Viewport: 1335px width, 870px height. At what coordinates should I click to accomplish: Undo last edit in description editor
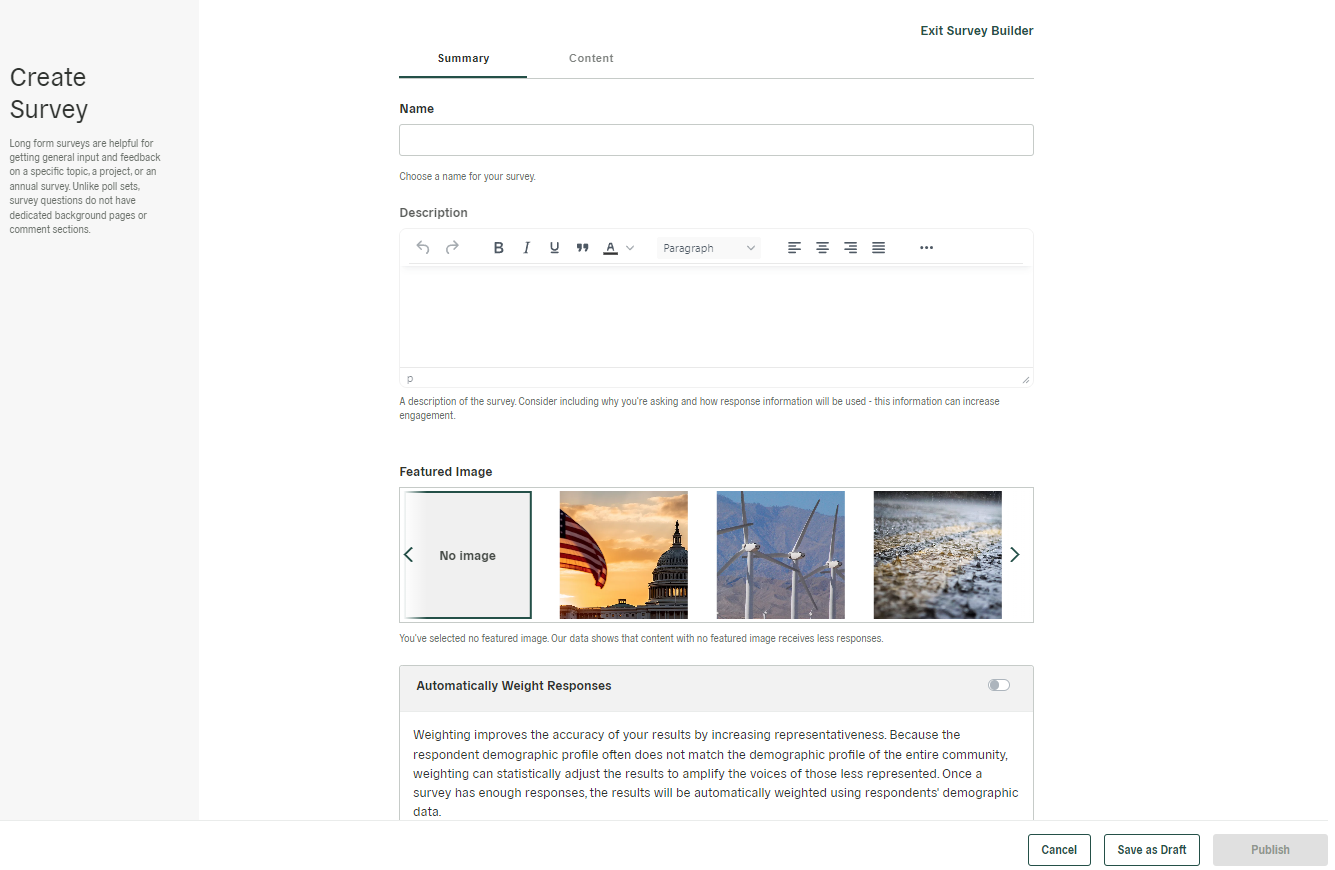tap(423, 248)
